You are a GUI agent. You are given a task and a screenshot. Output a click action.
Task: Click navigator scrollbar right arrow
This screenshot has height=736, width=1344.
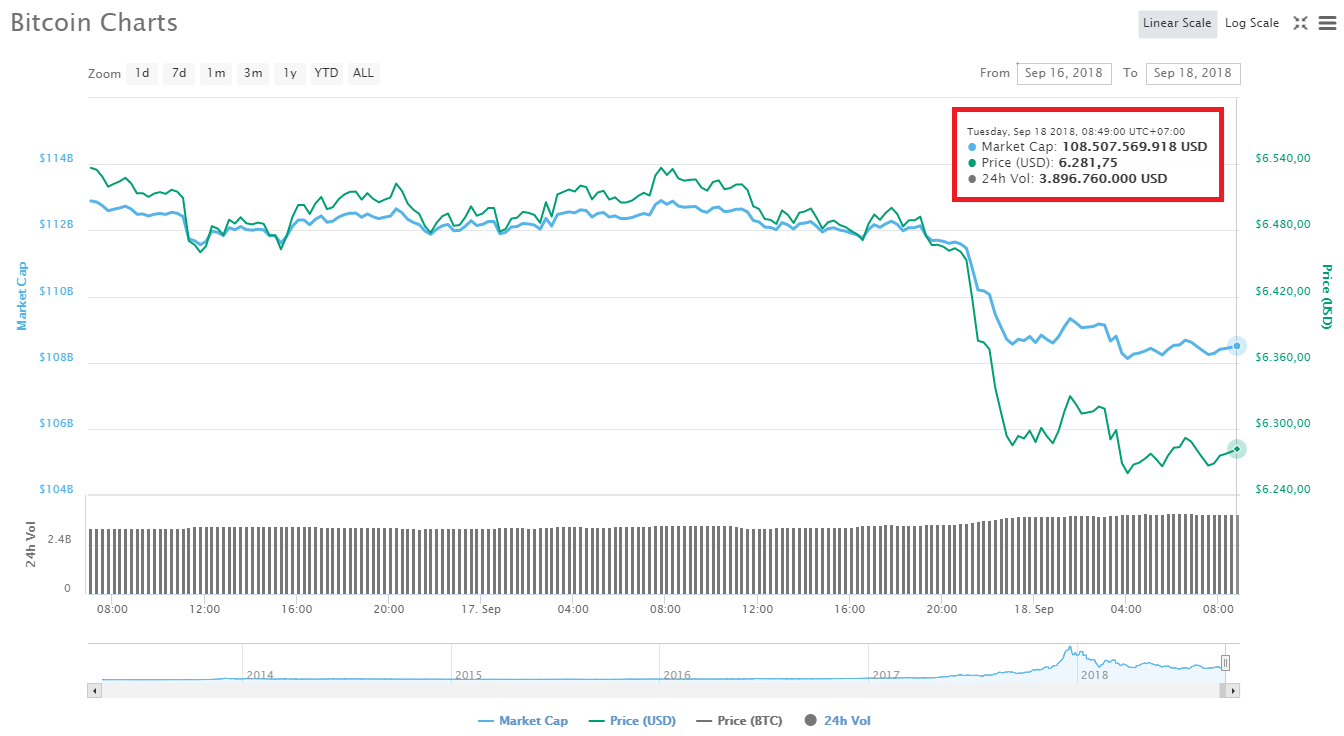tap(1233, 690)
